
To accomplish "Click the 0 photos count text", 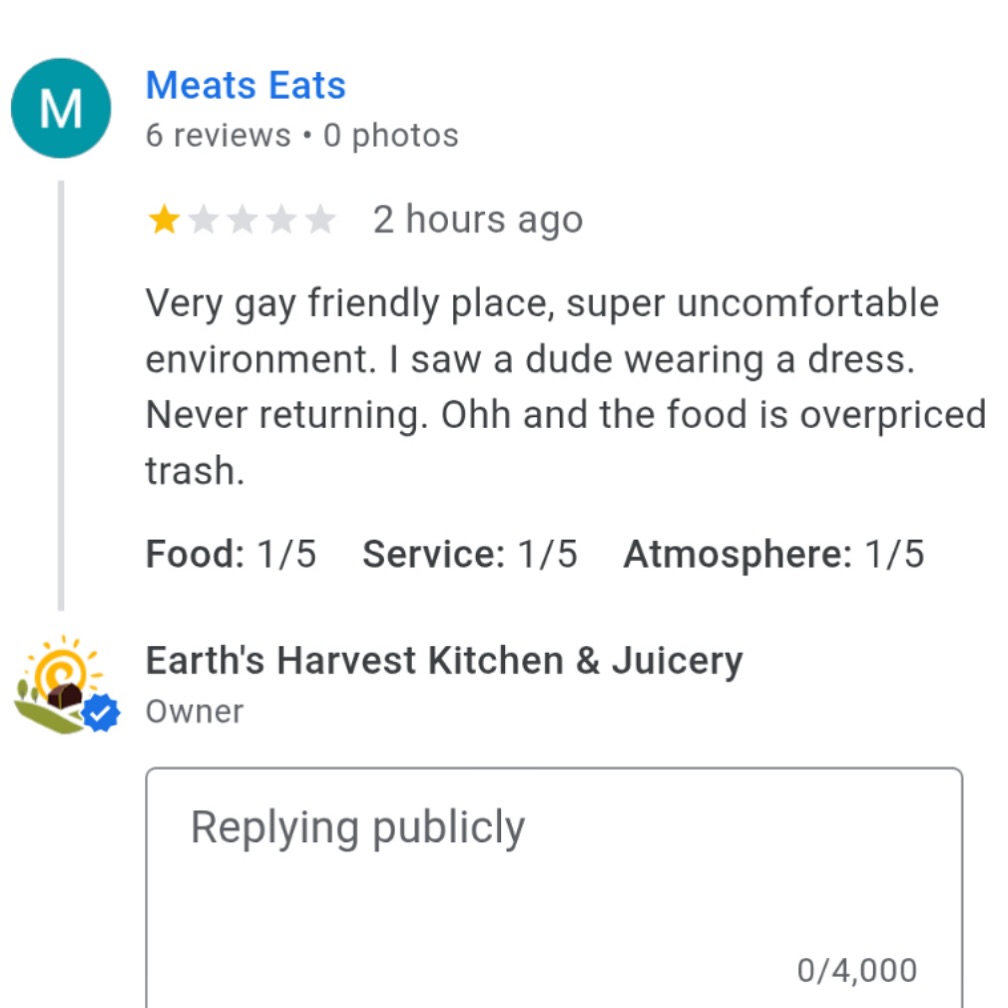I will click(391, 135).
